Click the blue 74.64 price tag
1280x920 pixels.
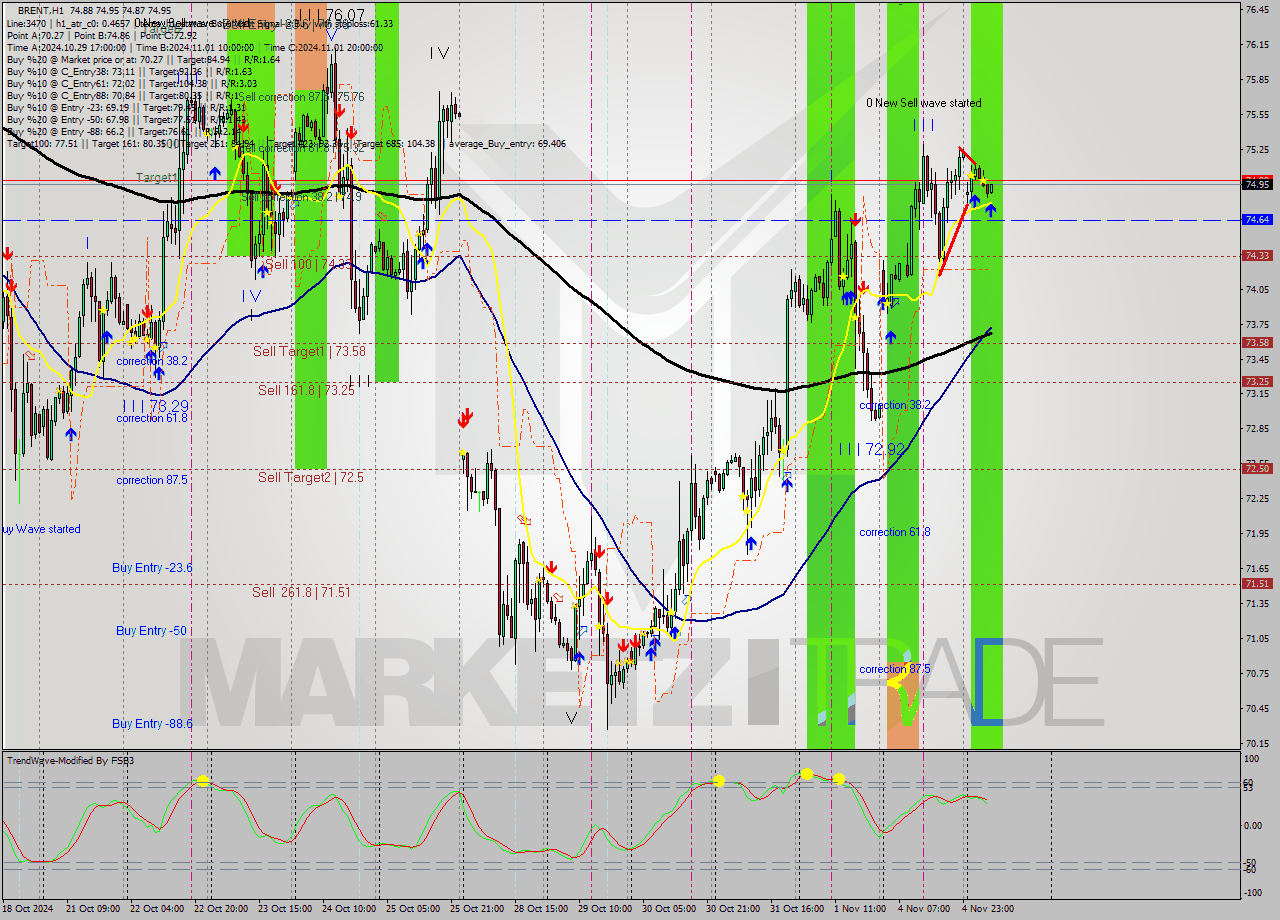pyautogui.click(x=1257, y=219)
